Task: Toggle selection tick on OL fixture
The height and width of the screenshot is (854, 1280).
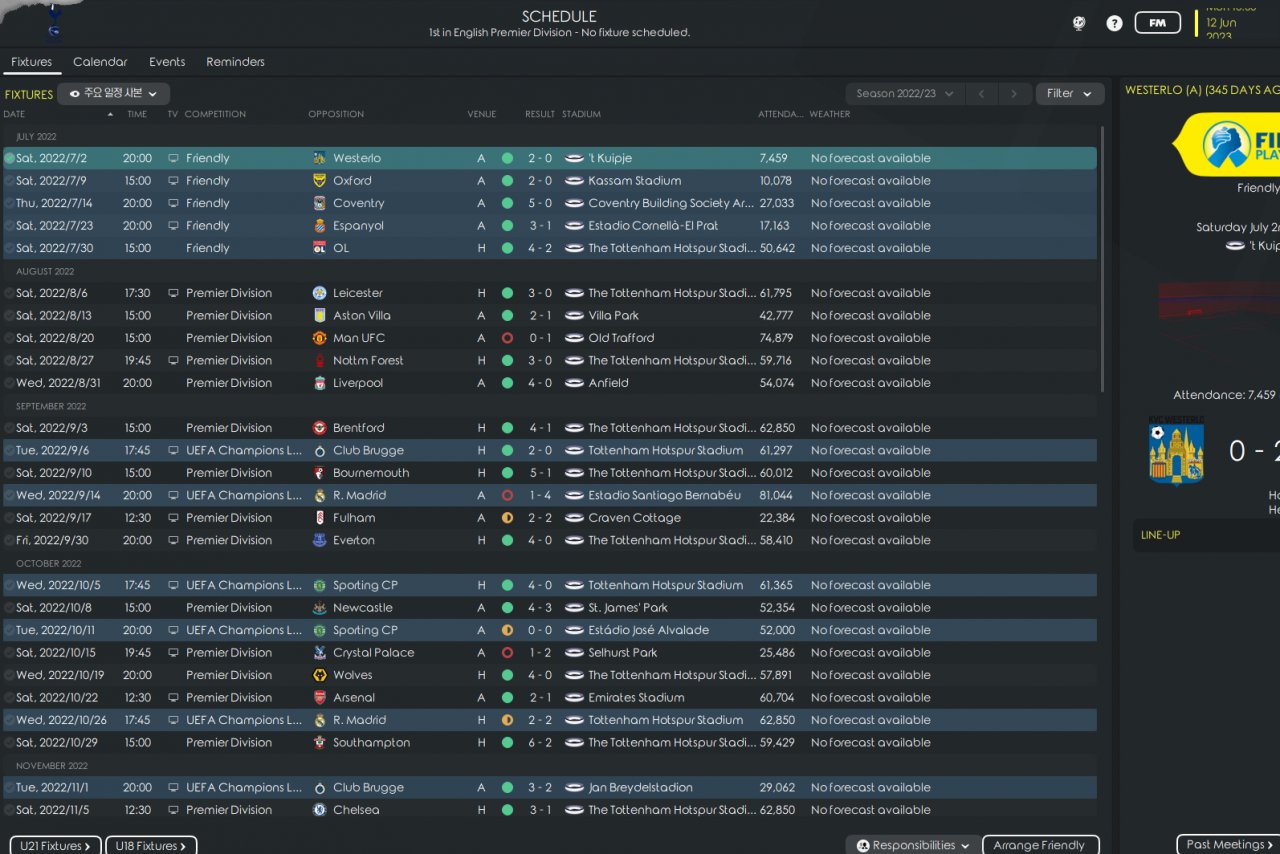Action: click(x=10, y=248)
